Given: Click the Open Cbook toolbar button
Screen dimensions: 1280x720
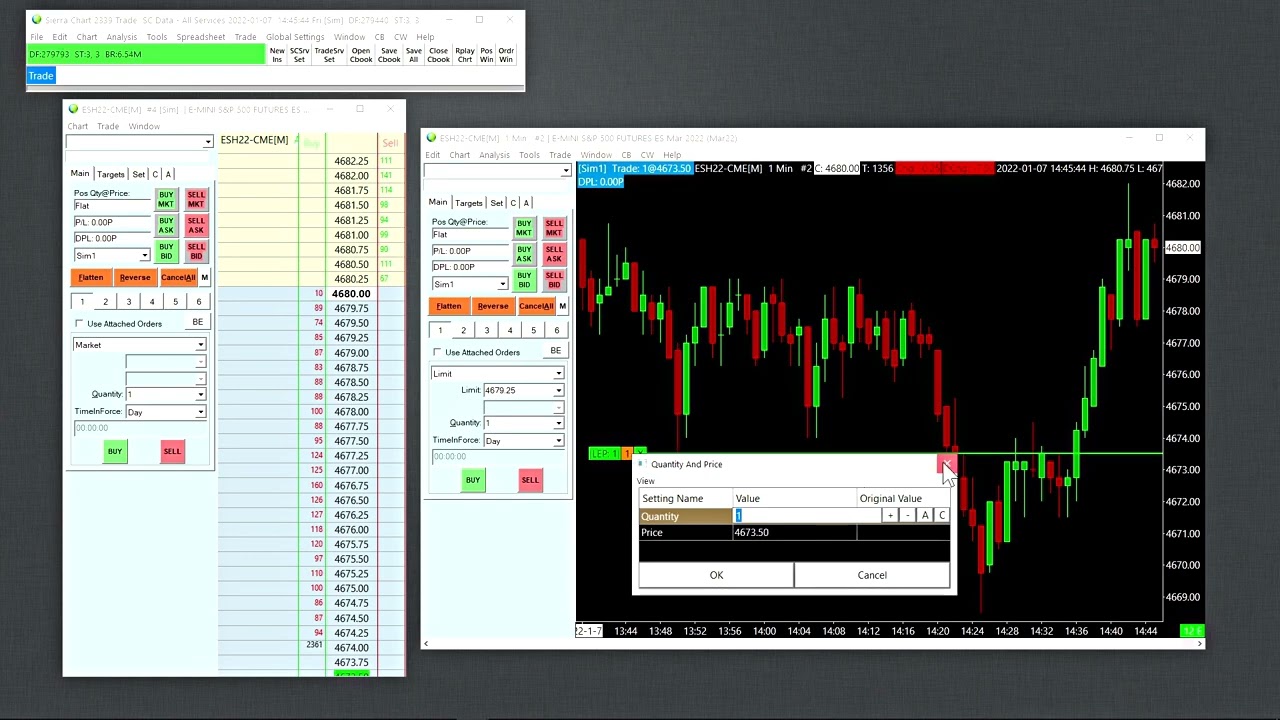Looking at the screenshot, I should [361, 55].
